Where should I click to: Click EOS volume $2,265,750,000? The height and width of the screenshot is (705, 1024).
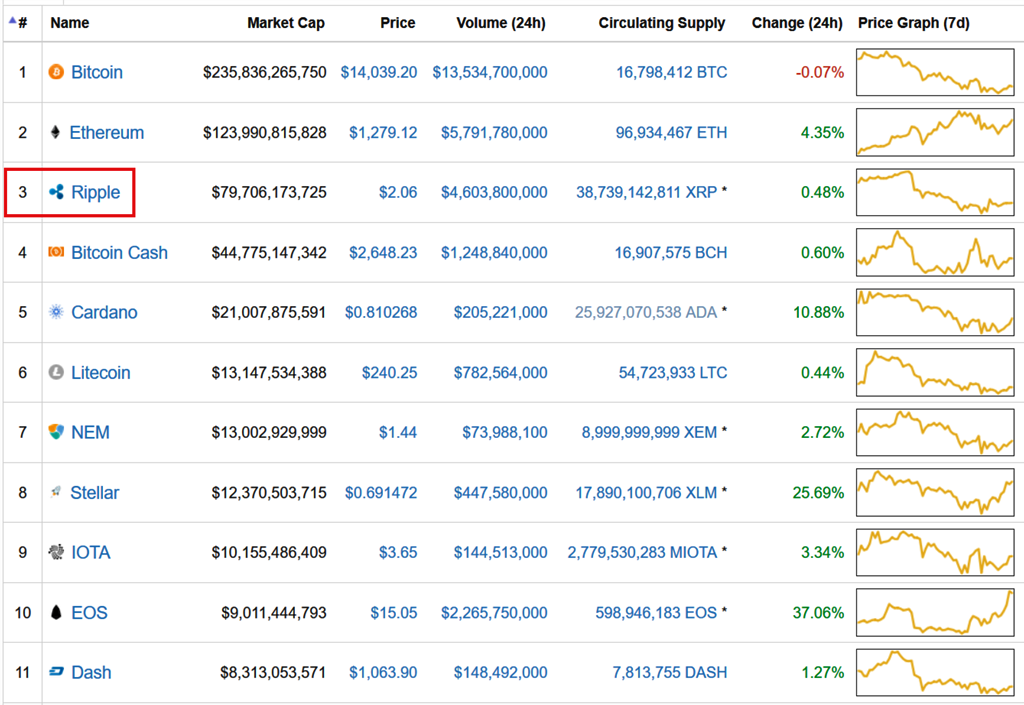[x=494, y=613]
